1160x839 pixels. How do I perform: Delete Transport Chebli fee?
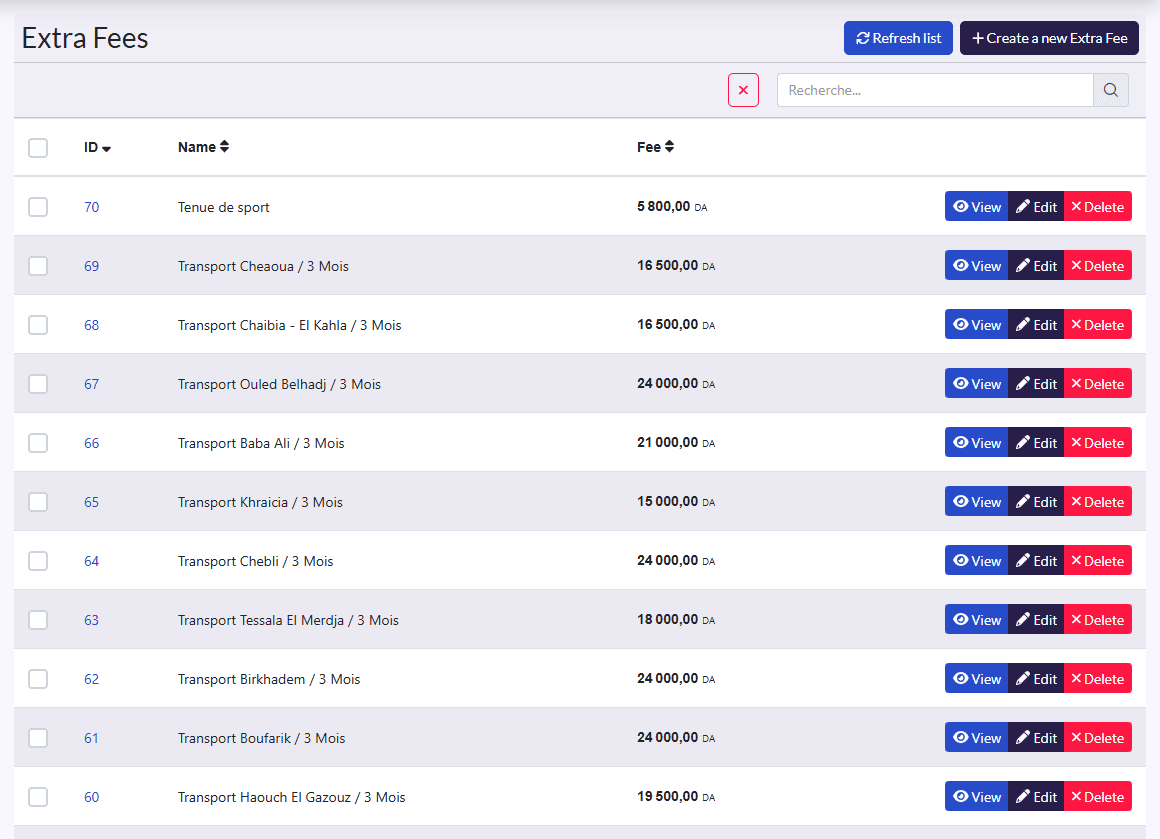pyautogui.click(x=1098, y=560)
